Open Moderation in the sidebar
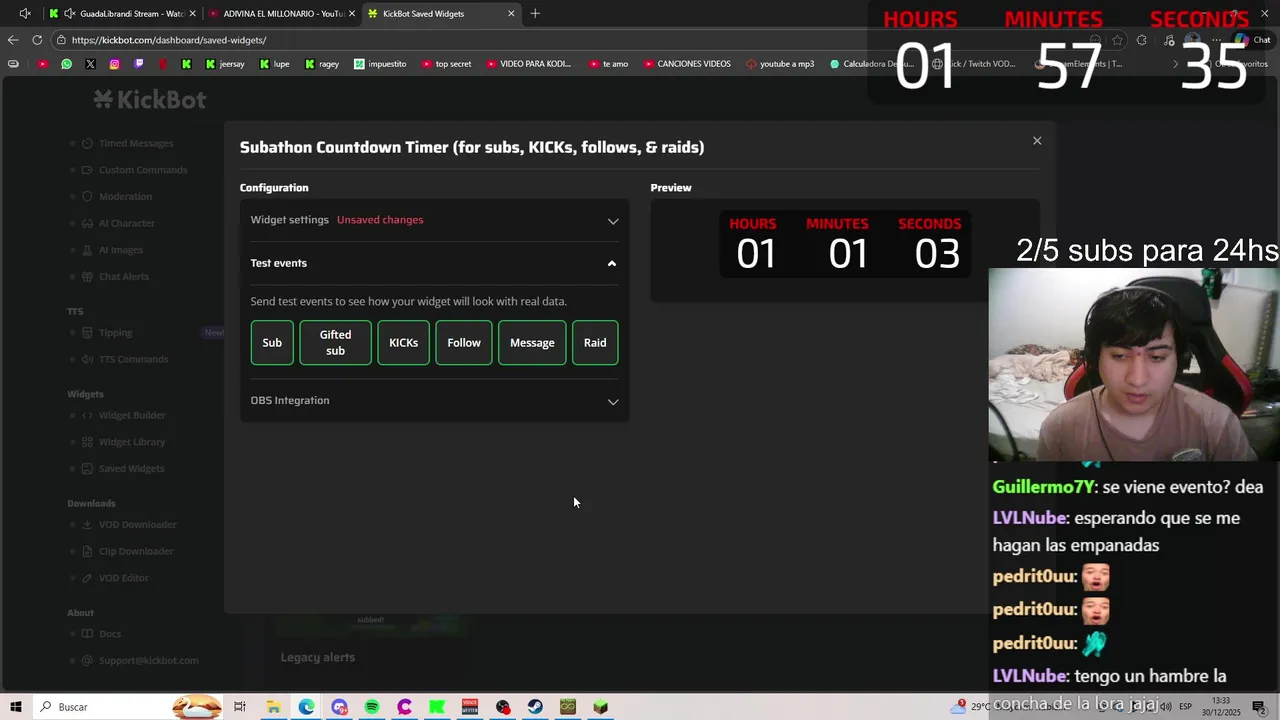The image size is (1280, 720). coord(125,197)
